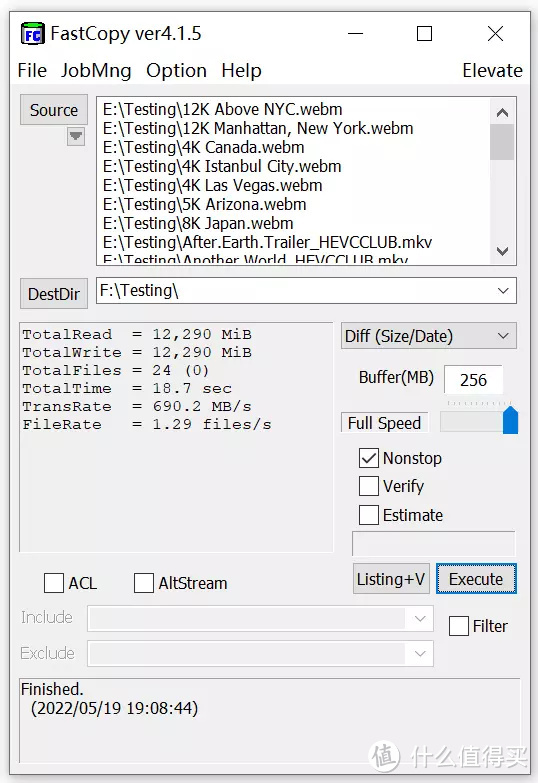Tick the ACL checkbox
Screen dimensions: 538x783
[54, 583]
